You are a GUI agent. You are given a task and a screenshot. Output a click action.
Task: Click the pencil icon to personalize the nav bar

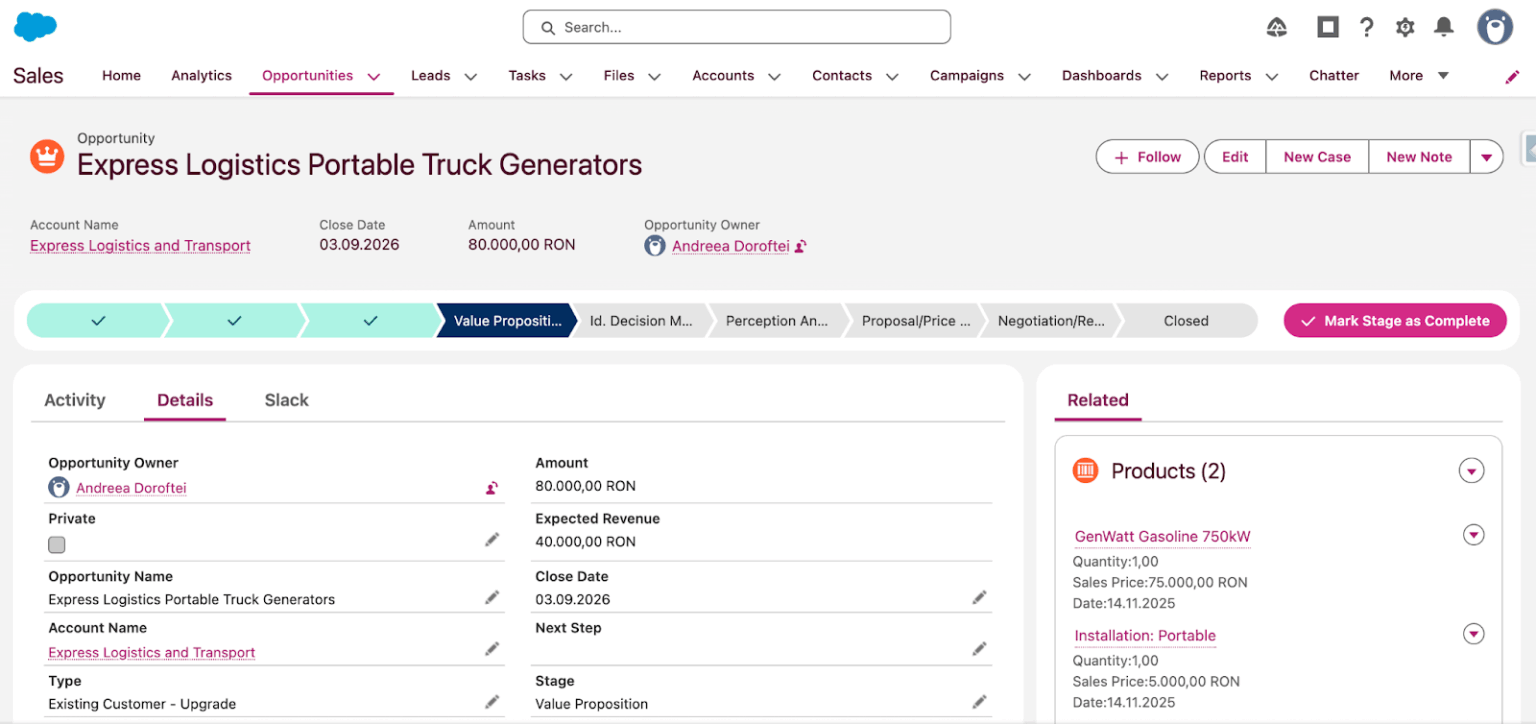(x=1512, y=76)
